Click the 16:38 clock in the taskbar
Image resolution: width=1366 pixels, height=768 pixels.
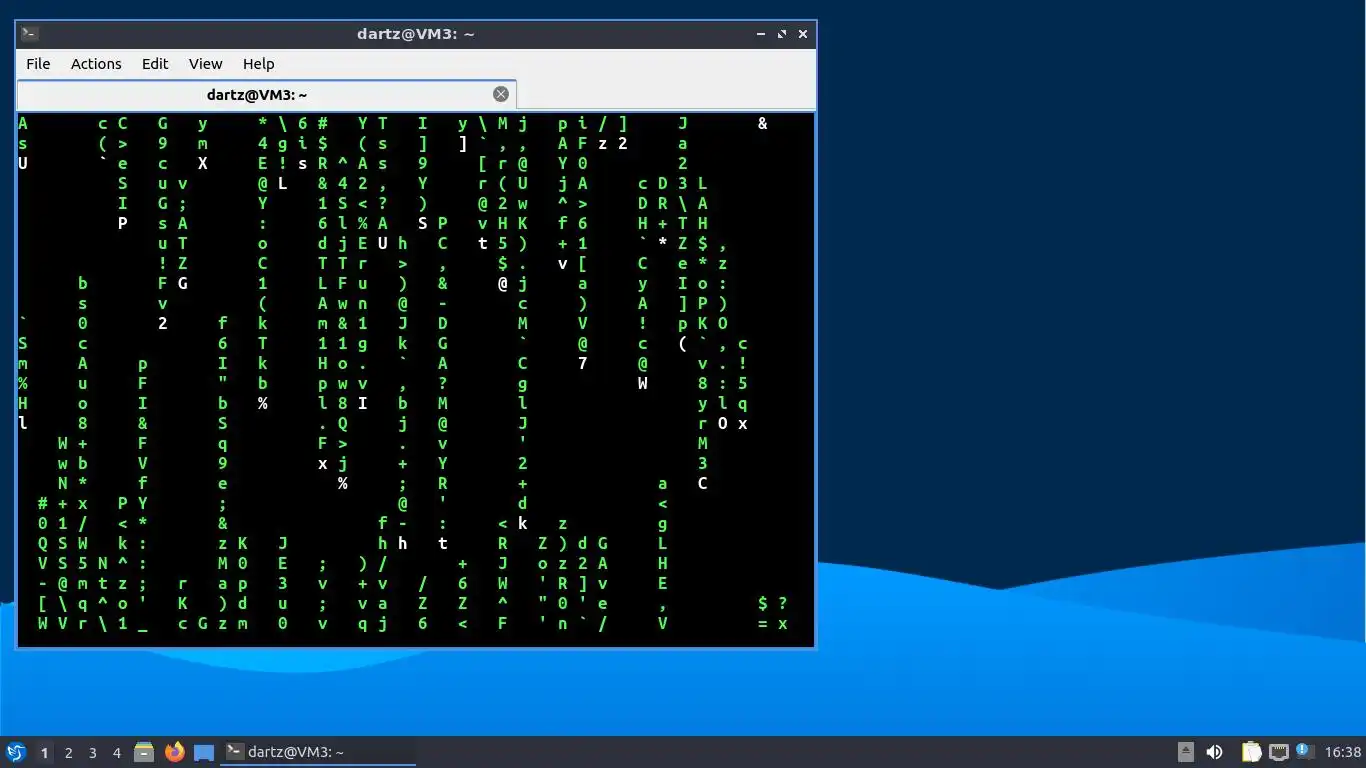click(x=1342, y=752)
